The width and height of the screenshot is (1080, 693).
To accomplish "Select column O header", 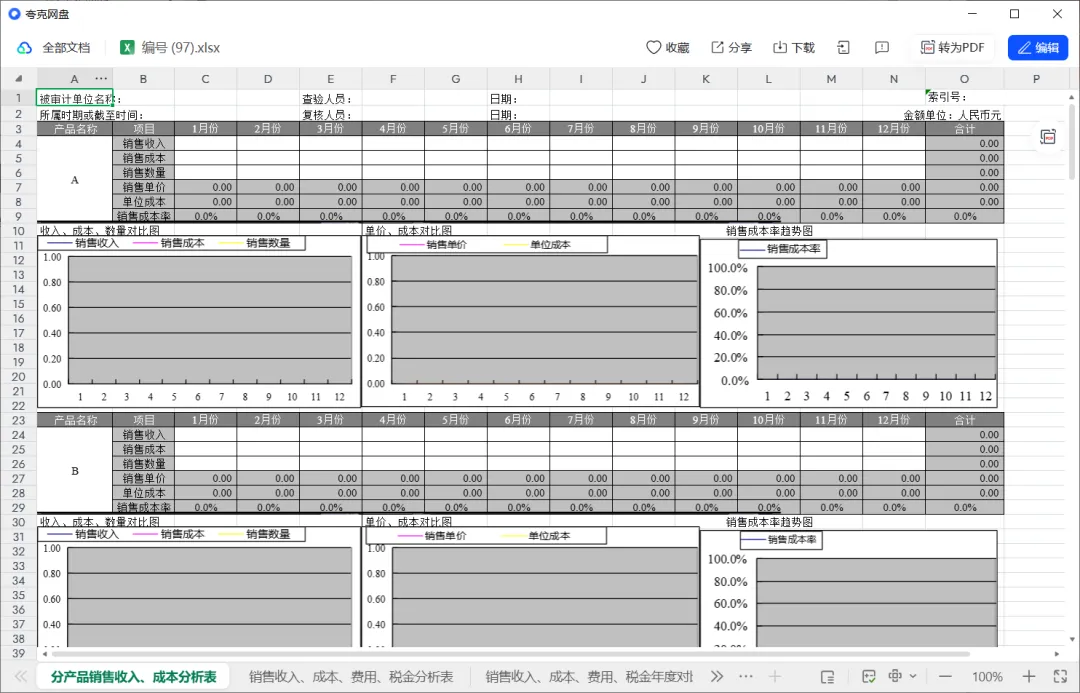I will pos(964,79).
